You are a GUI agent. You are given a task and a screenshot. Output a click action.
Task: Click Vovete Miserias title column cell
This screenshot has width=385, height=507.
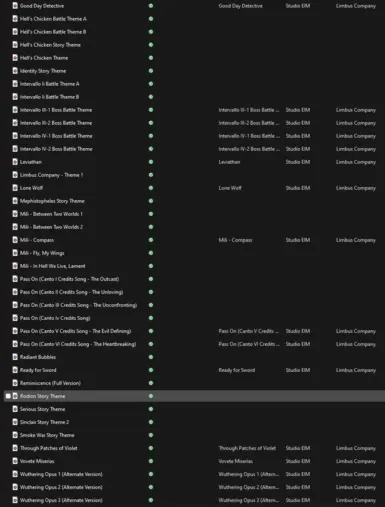coord(236,461)
